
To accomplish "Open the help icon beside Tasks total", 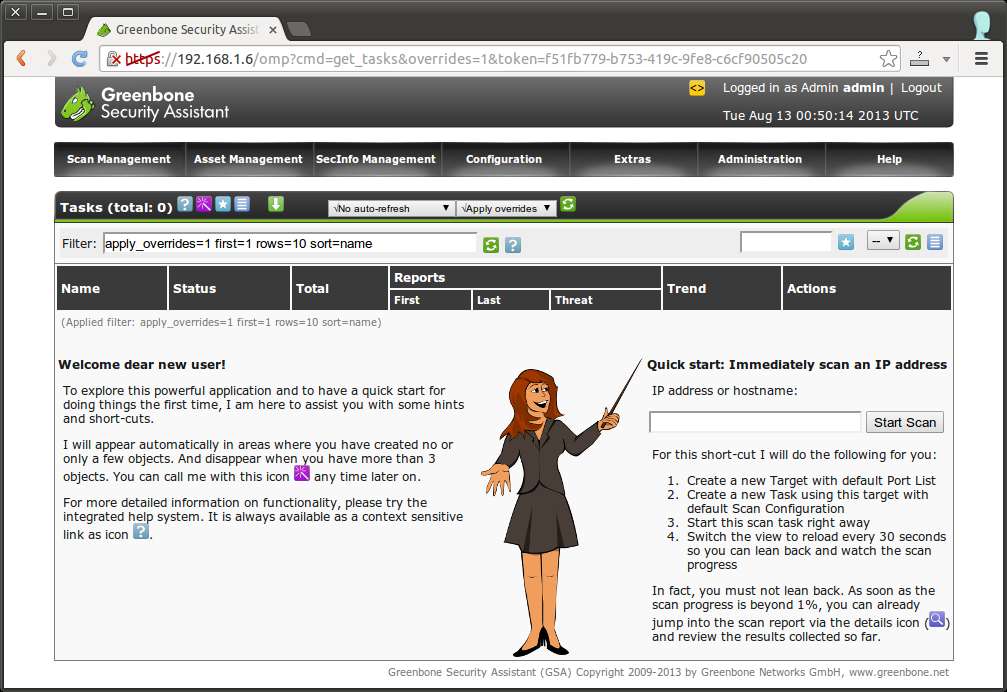I will [185, 204].
